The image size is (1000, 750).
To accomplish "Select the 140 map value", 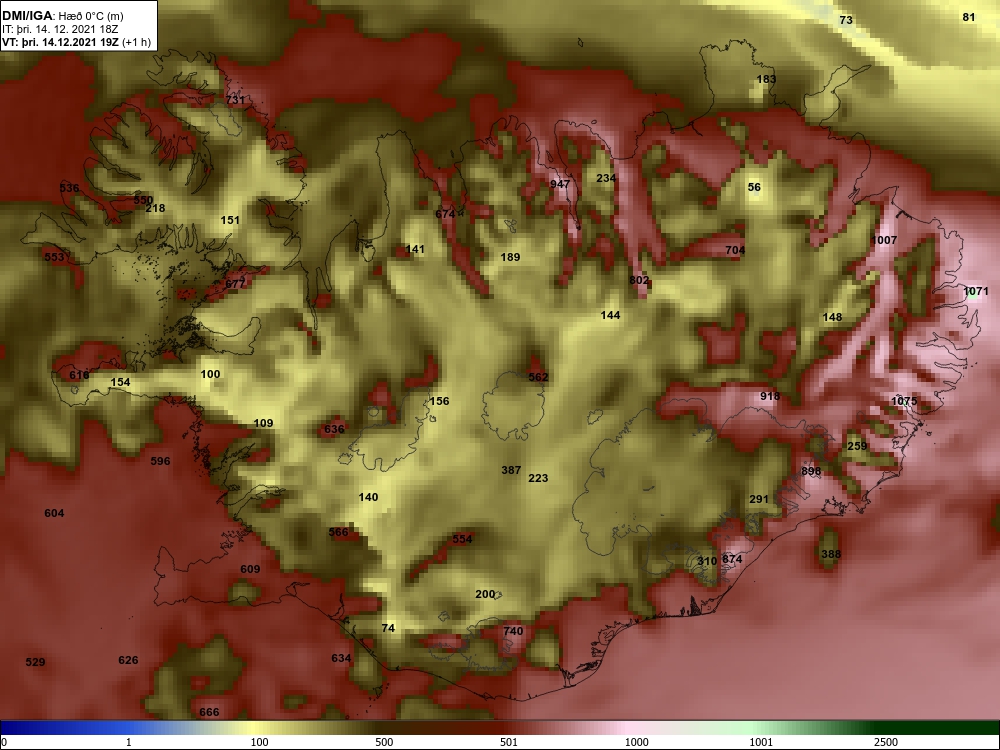I will [x=368, y=497].
